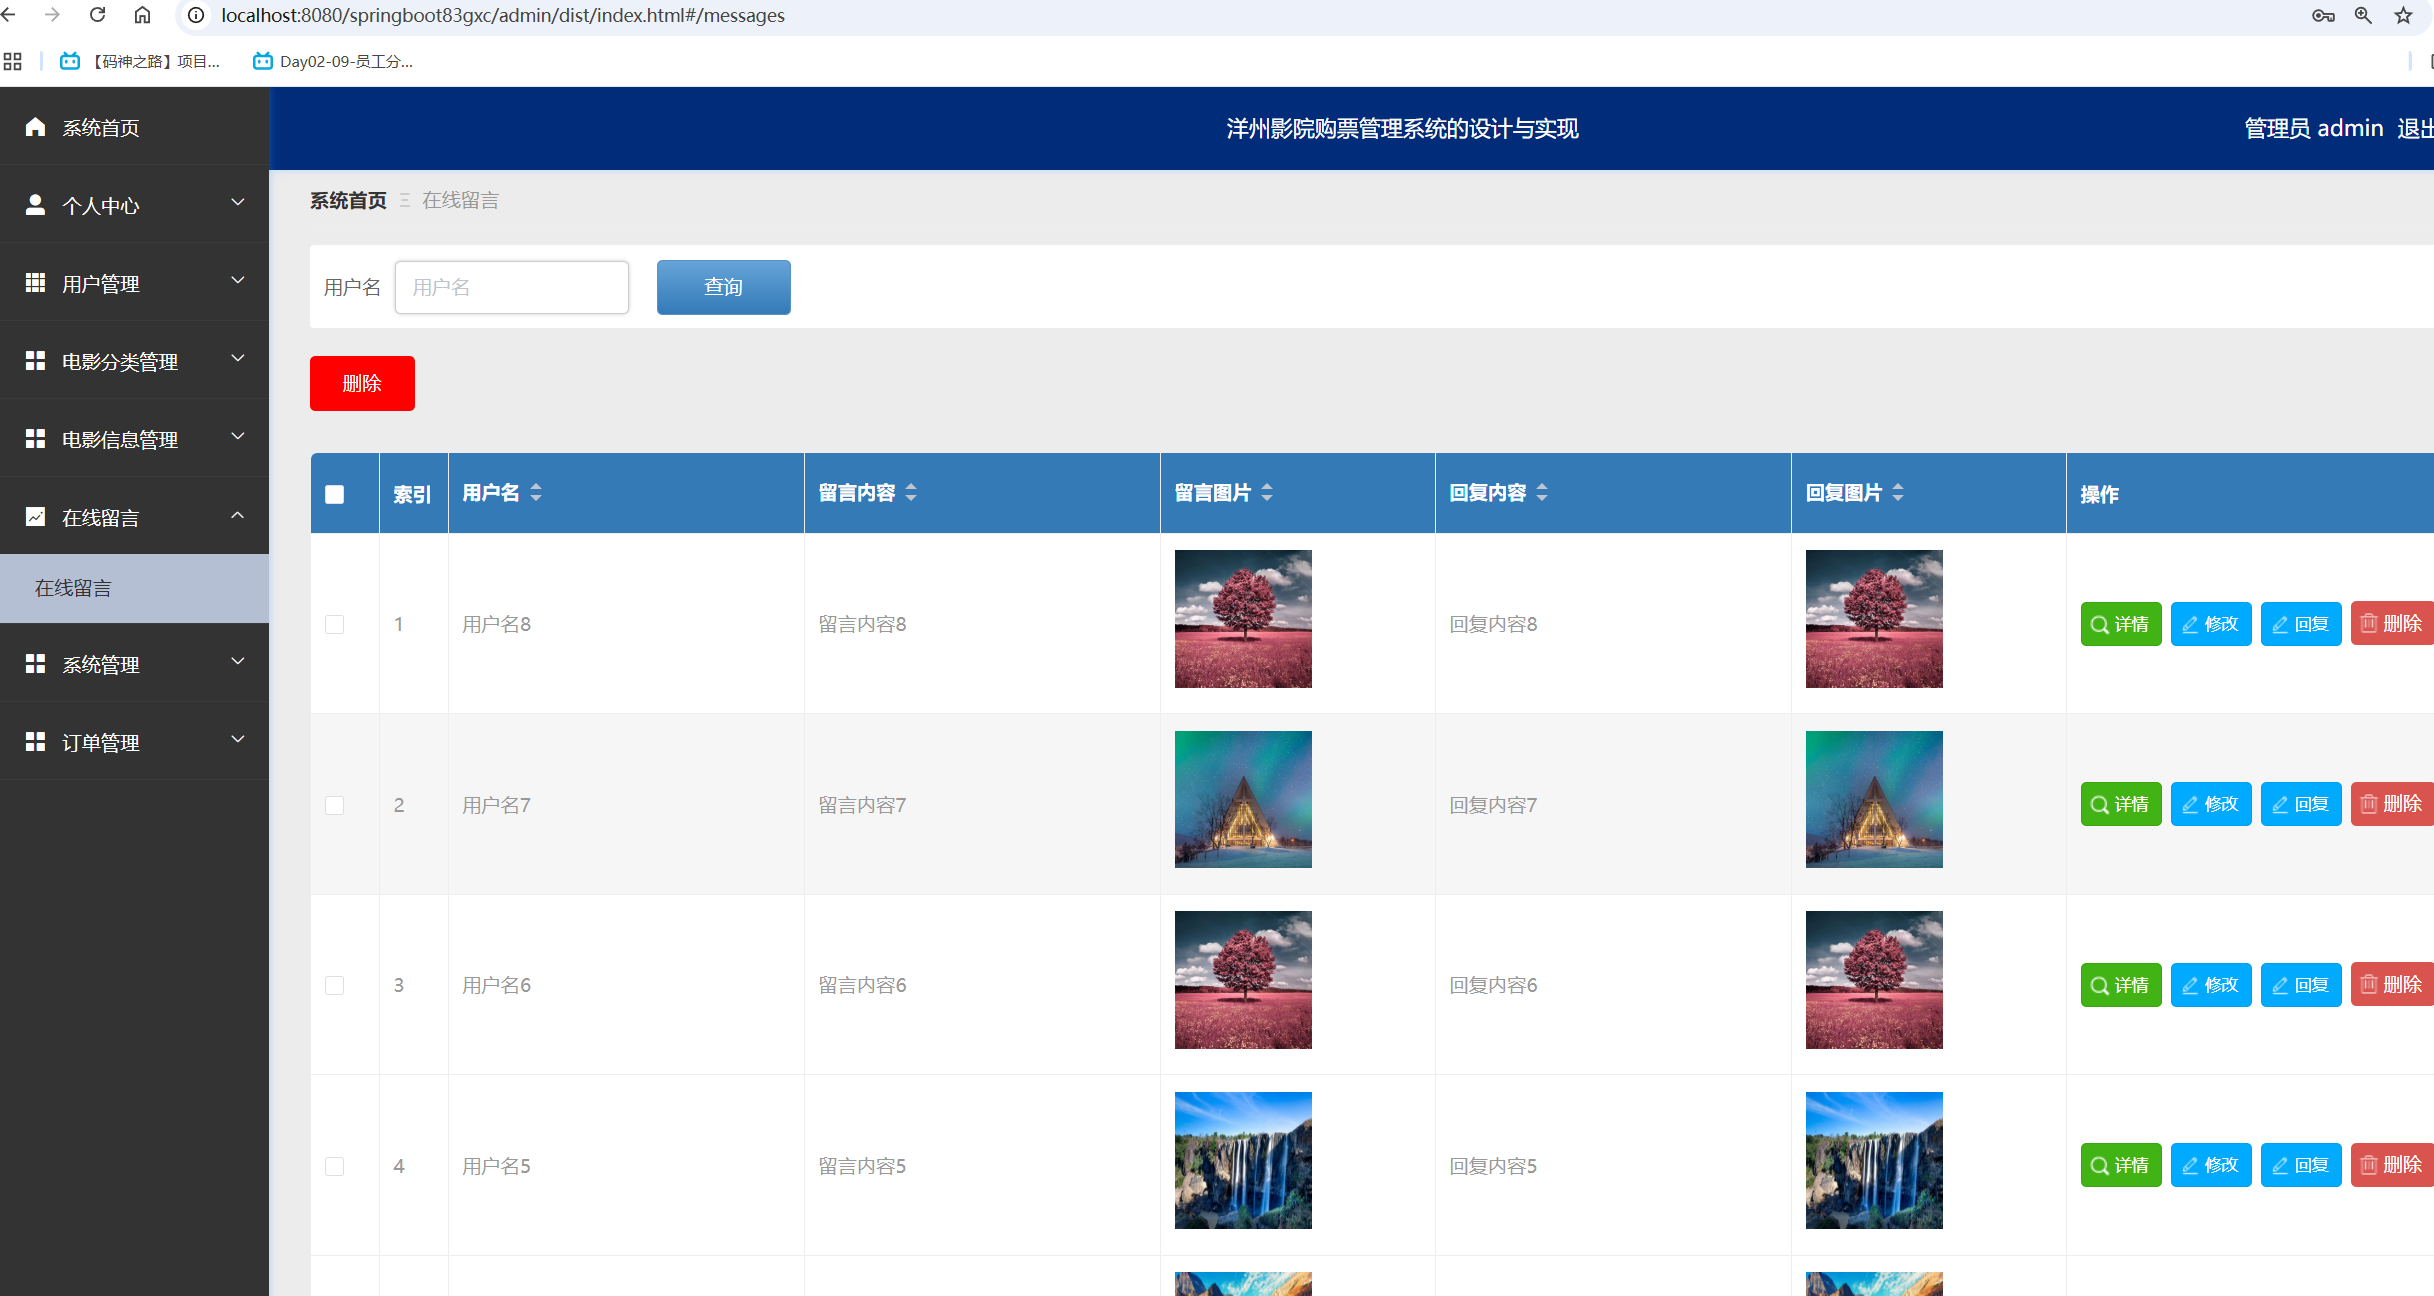Viewport: 2434px width, 1296px height.
Task: Open the 订单管理 menu label
Action: pos(101,743)
